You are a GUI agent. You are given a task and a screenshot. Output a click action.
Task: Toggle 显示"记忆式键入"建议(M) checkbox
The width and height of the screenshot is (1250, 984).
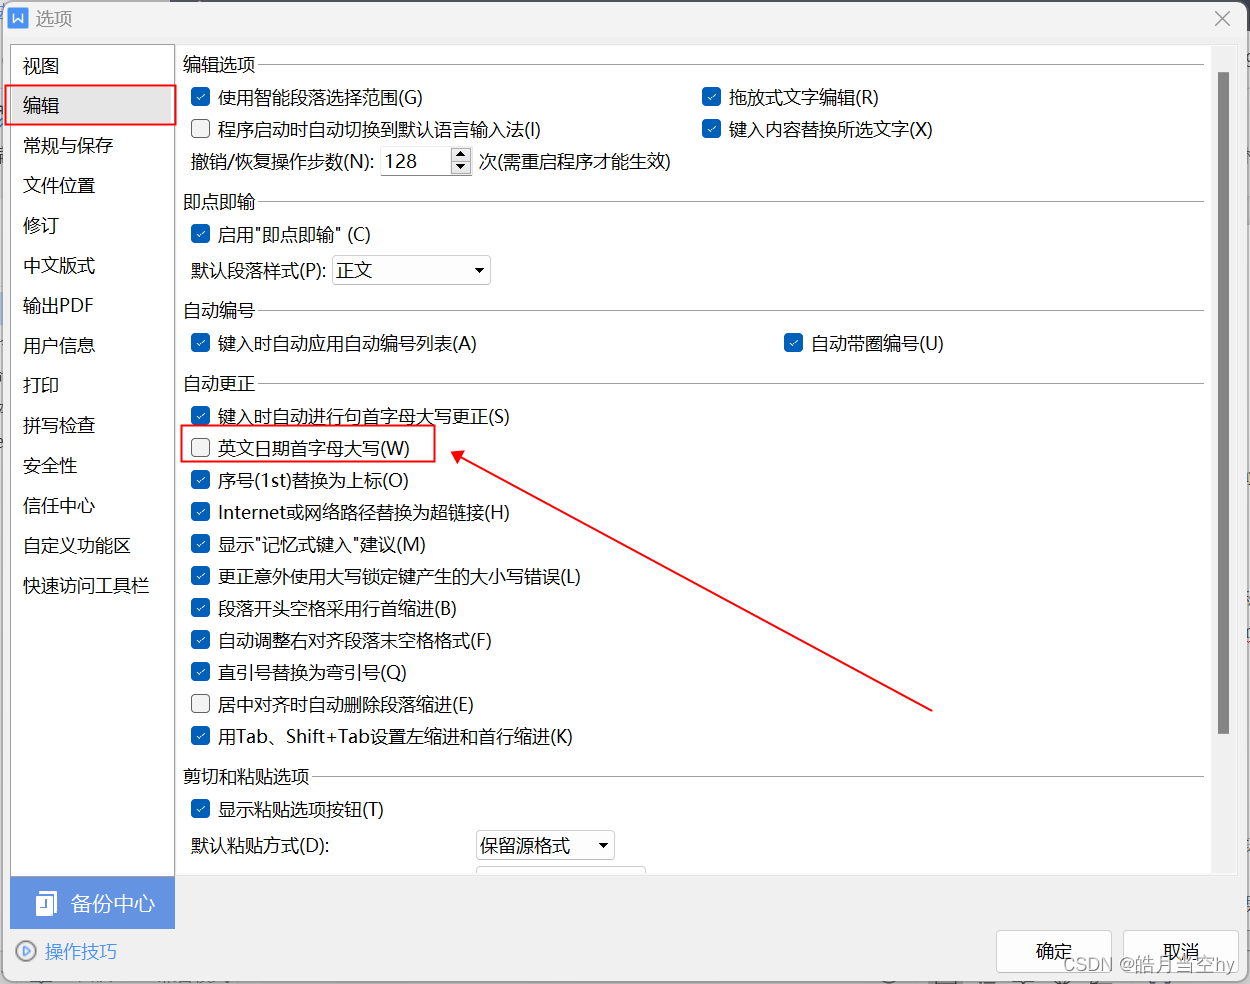pos(201,544)
